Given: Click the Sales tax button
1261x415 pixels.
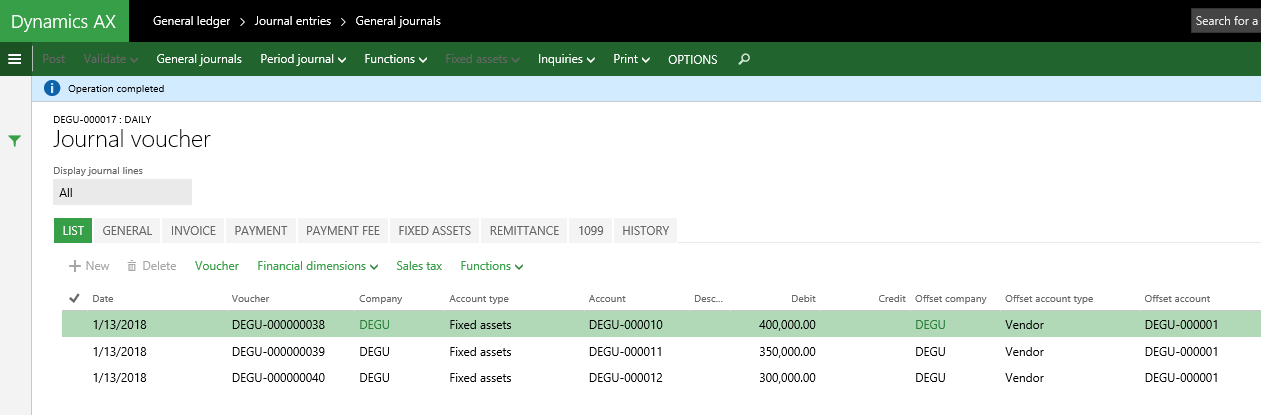Looking at the screenshot, I should pos(419,266).
